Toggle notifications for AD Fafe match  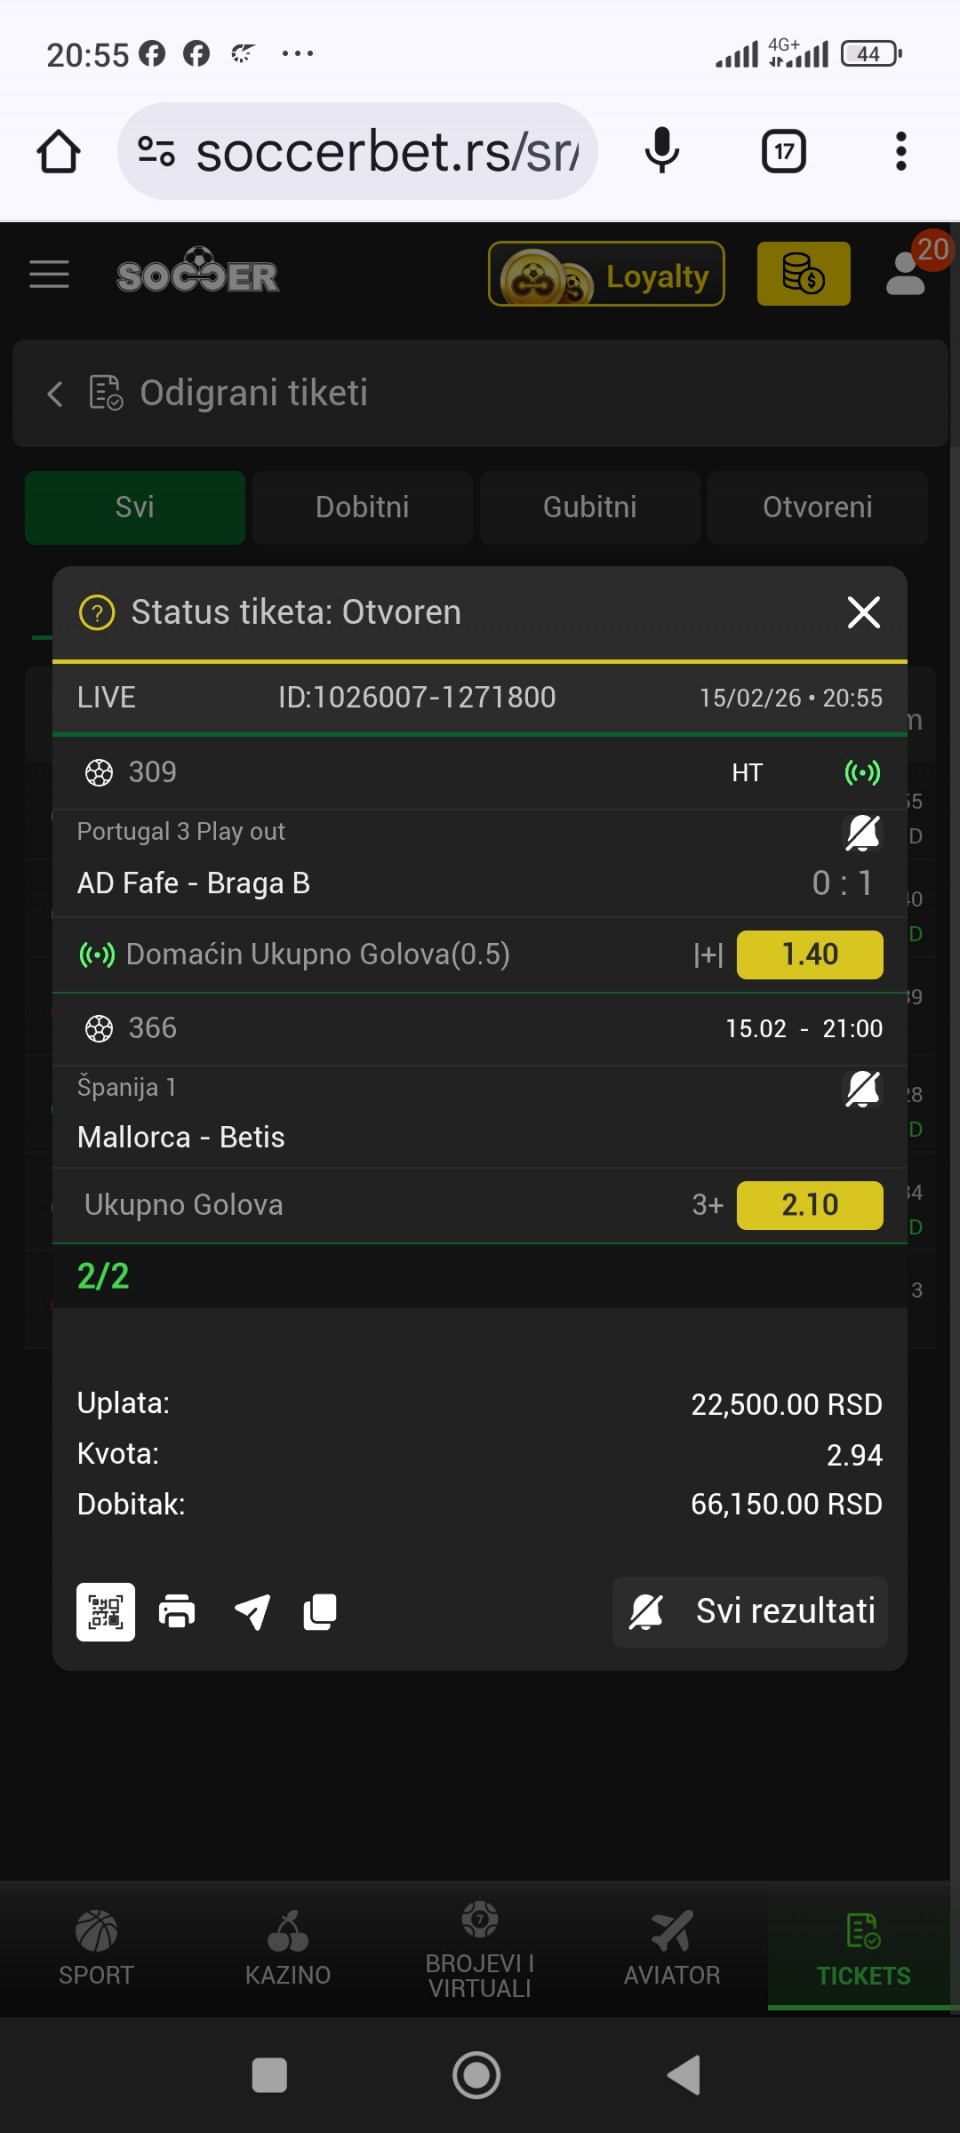862,832
